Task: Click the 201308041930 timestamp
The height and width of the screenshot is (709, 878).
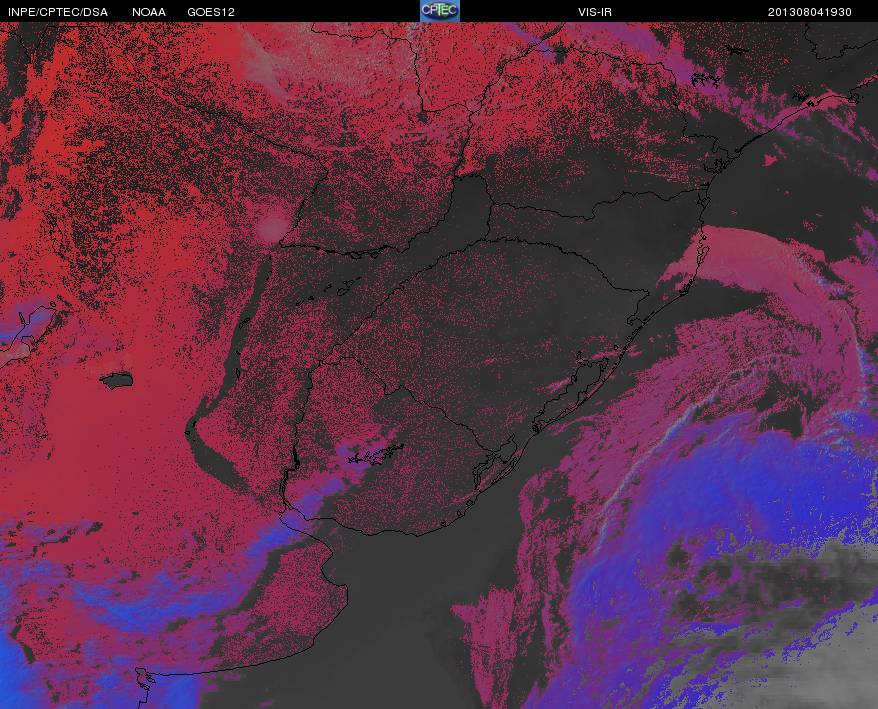Action: [x=810, y=12]
